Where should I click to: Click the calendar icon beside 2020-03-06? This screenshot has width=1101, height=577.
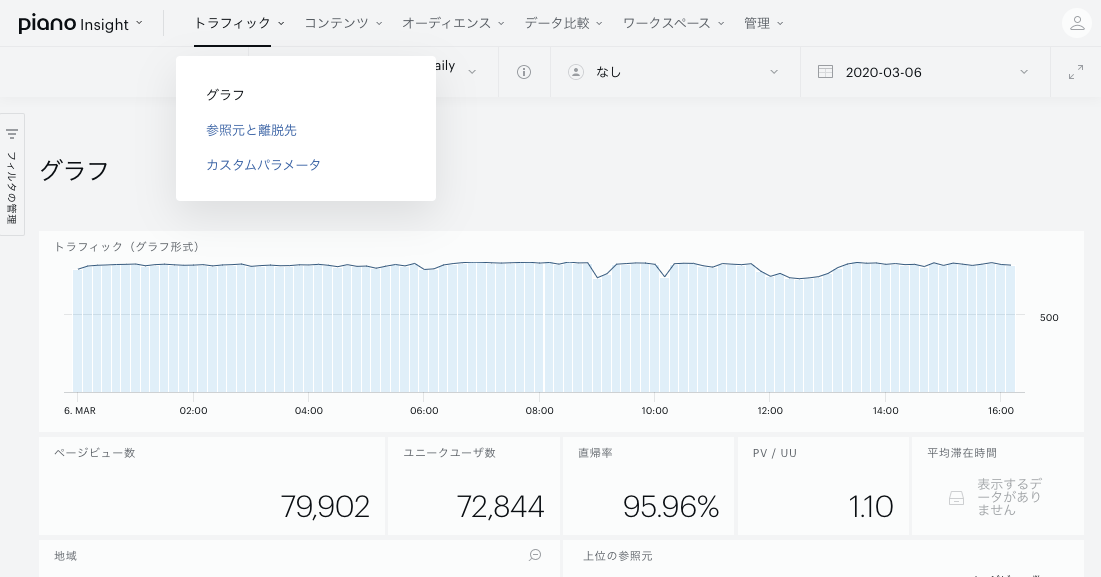(x=826, y=72)
